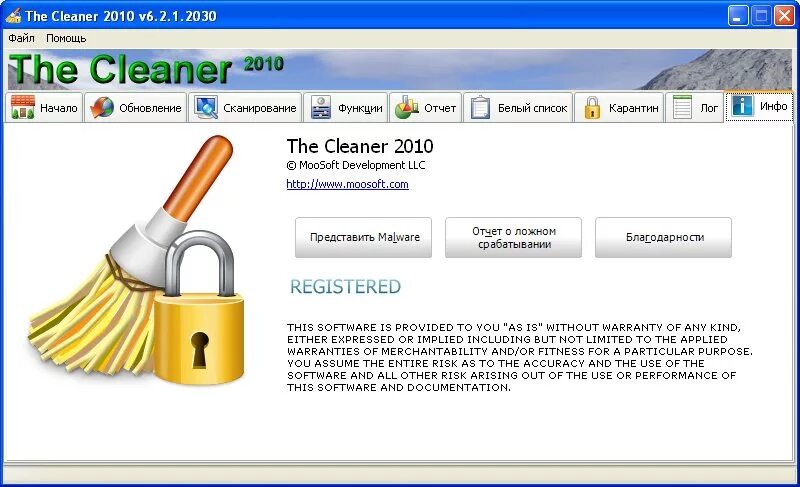Click the clipboard Белый список icon

(x=480, y=108)
